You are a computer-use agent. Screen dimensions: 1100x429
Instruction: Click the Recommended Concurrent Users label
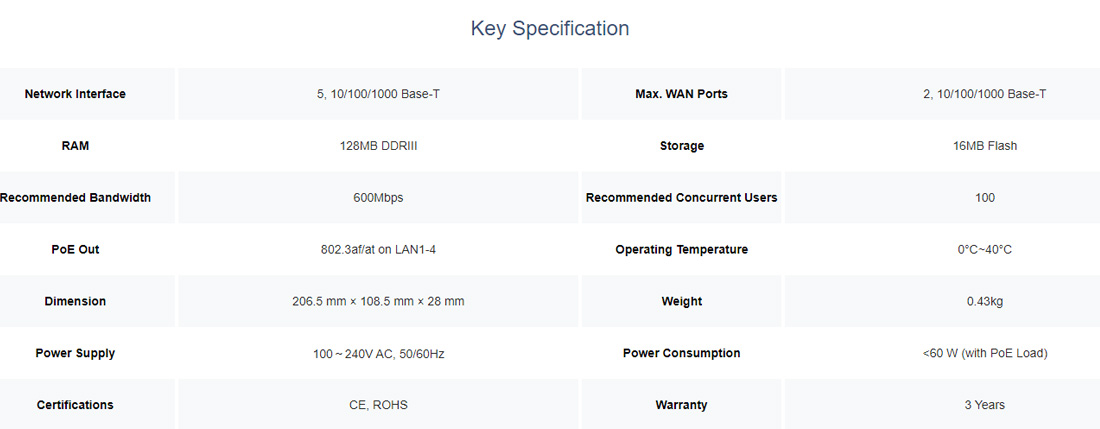tap(681, 198)
